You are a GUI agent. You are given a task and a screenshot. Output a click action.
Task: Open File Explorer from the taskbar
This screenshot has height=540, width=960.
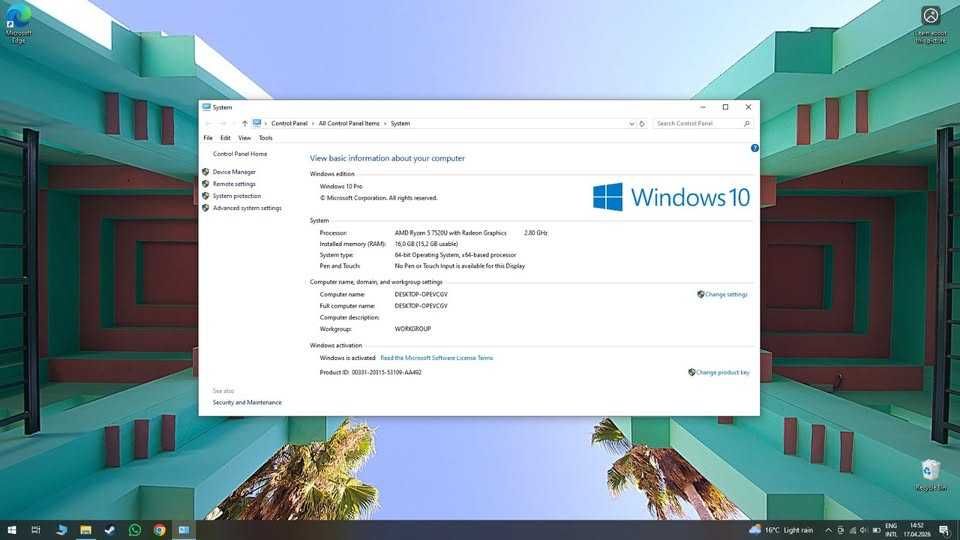[x=86, y=530]
